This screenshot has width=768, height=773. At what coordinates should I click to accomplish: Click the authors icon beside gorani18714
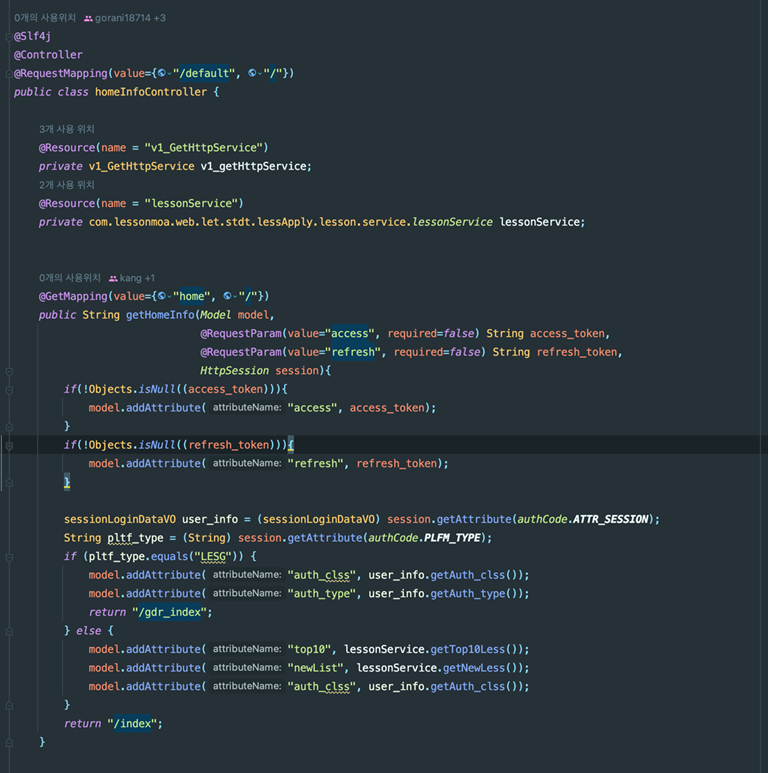pyautogui.click(x=88, y=18)
